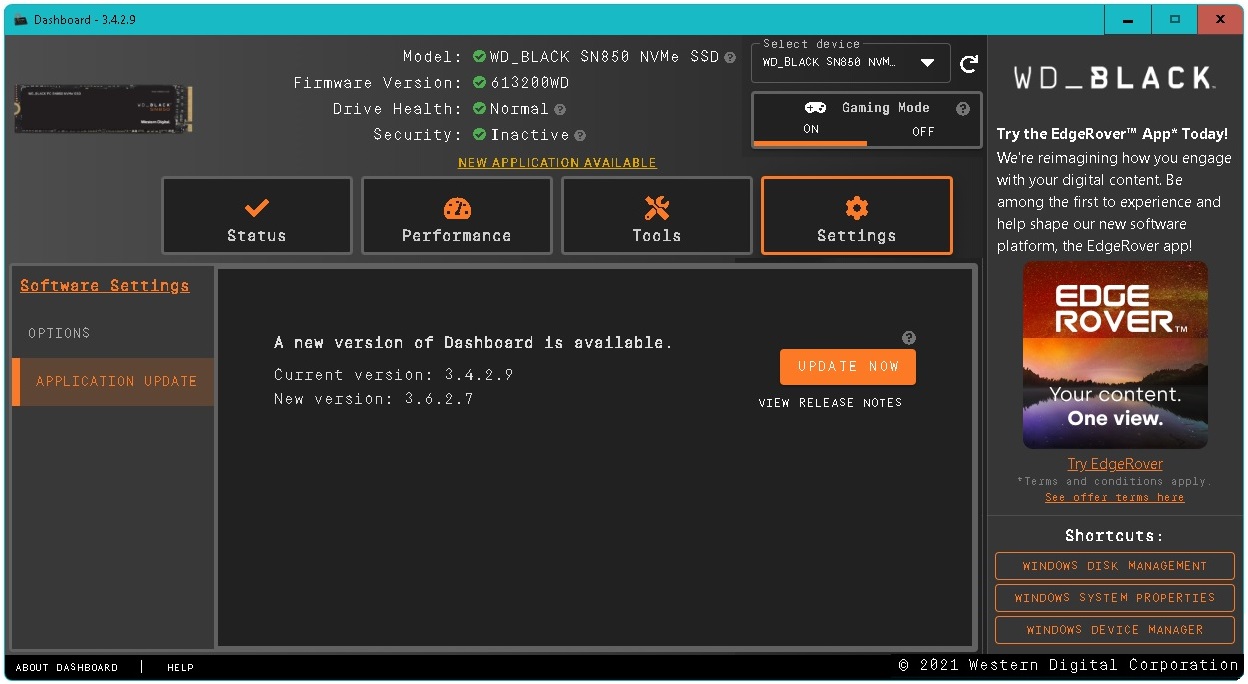Click the Western Digital Corporation copyright text
Screen dimensions: 1248x684
(1069, 665)
